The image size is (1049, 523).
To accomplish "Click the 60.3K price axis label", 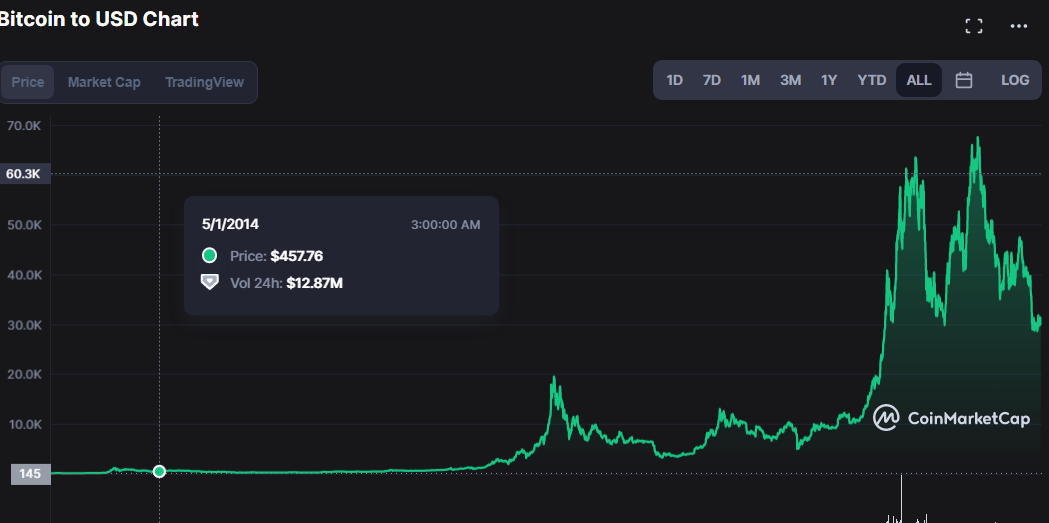I will 25,174.
